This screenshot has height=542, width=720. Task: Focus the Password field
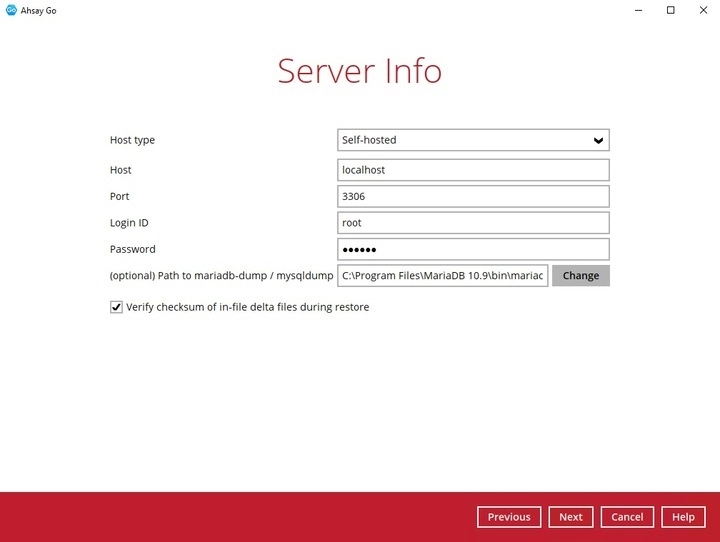click(473, 249)
